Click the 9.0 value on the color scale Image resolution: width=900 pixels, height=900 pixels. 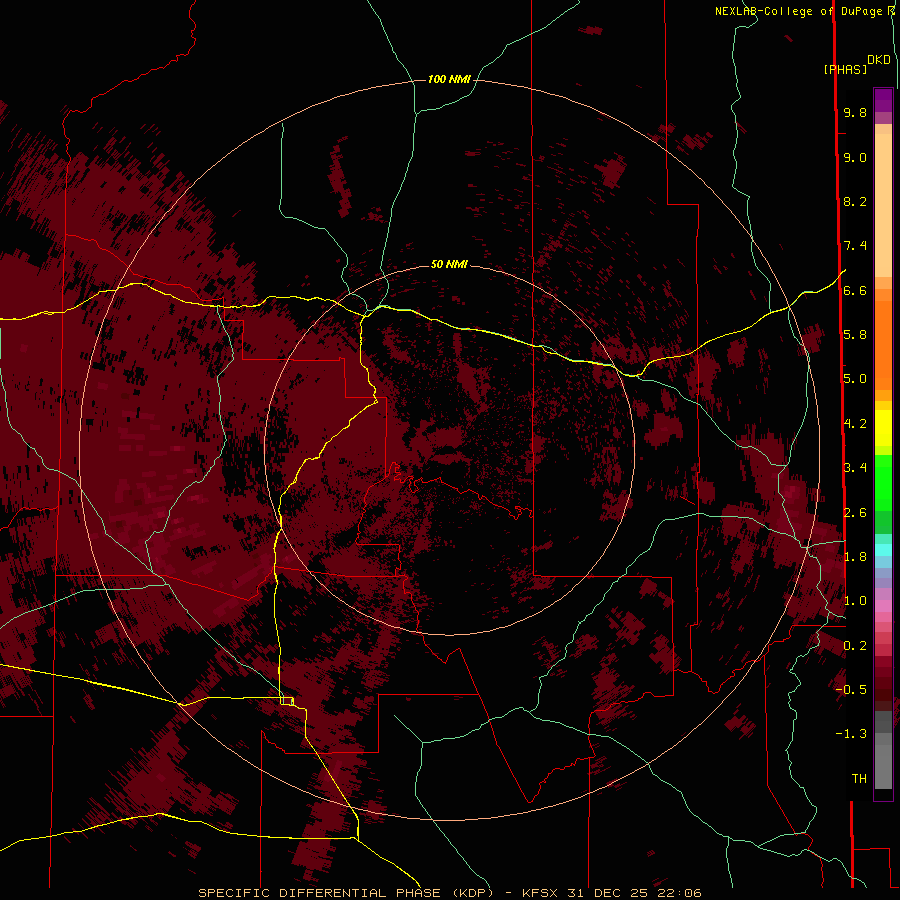pos(855,157)
